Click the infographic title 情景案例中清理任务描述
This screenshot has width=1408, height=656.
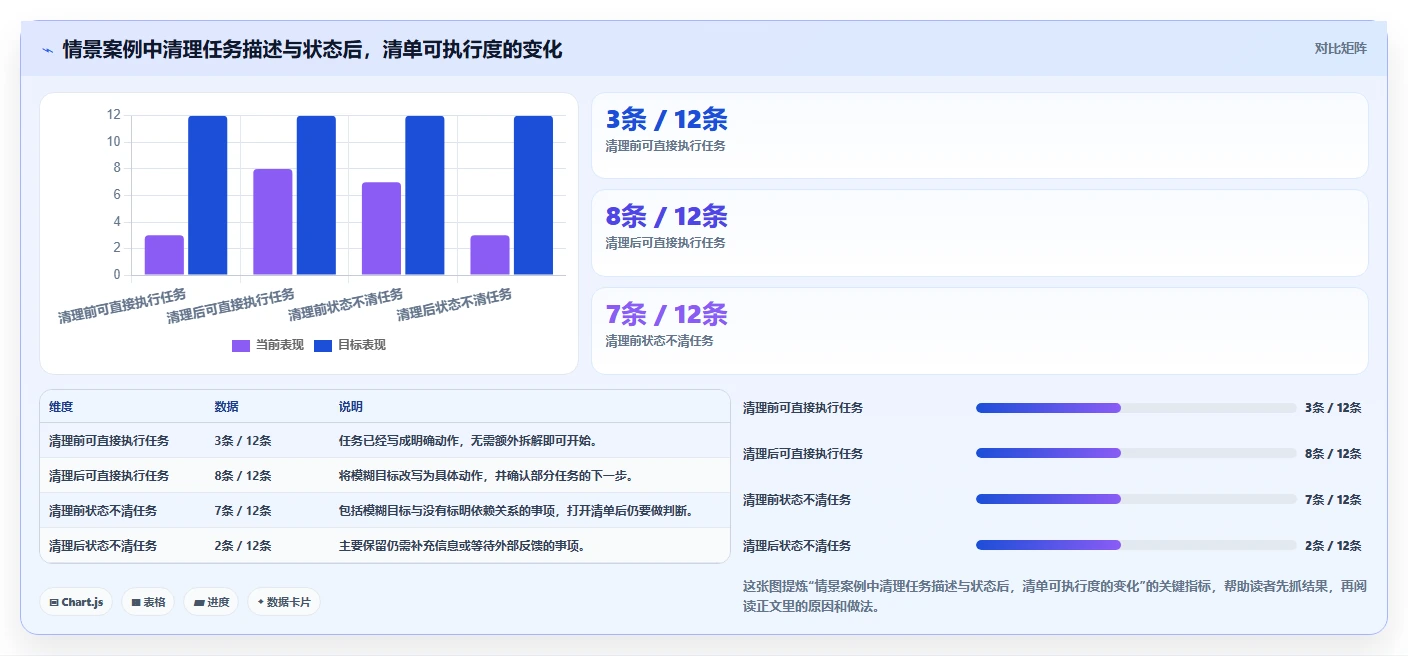click(312, 49)
